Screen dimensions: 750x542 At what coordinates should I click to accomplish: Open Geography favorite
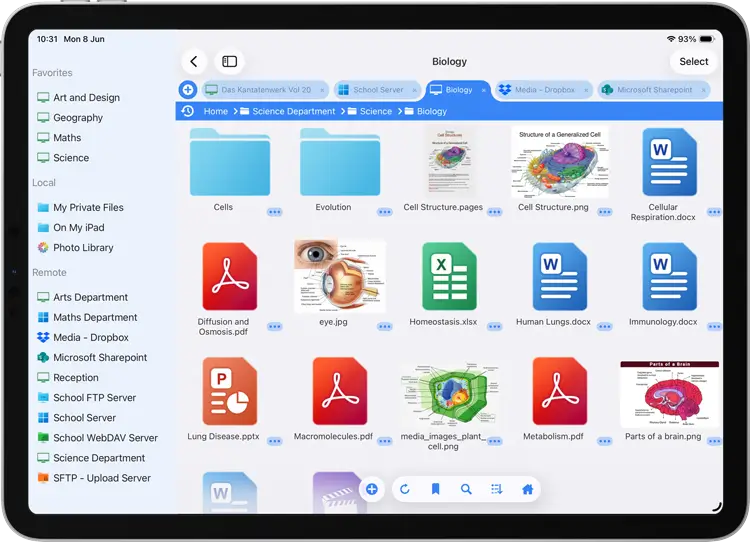click(70, 118)
